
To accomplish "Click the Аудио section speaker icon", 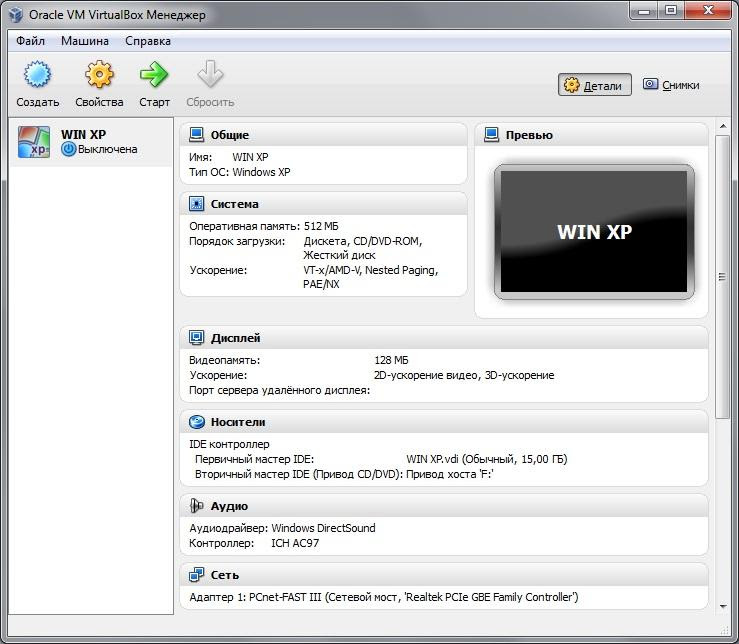I will [x=197, y=506].
